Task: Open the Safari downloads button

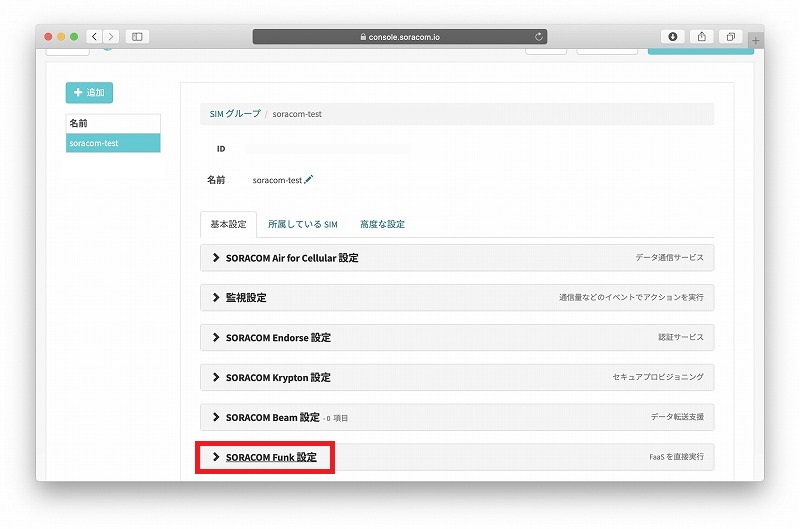Action: (x=673, y=36)
